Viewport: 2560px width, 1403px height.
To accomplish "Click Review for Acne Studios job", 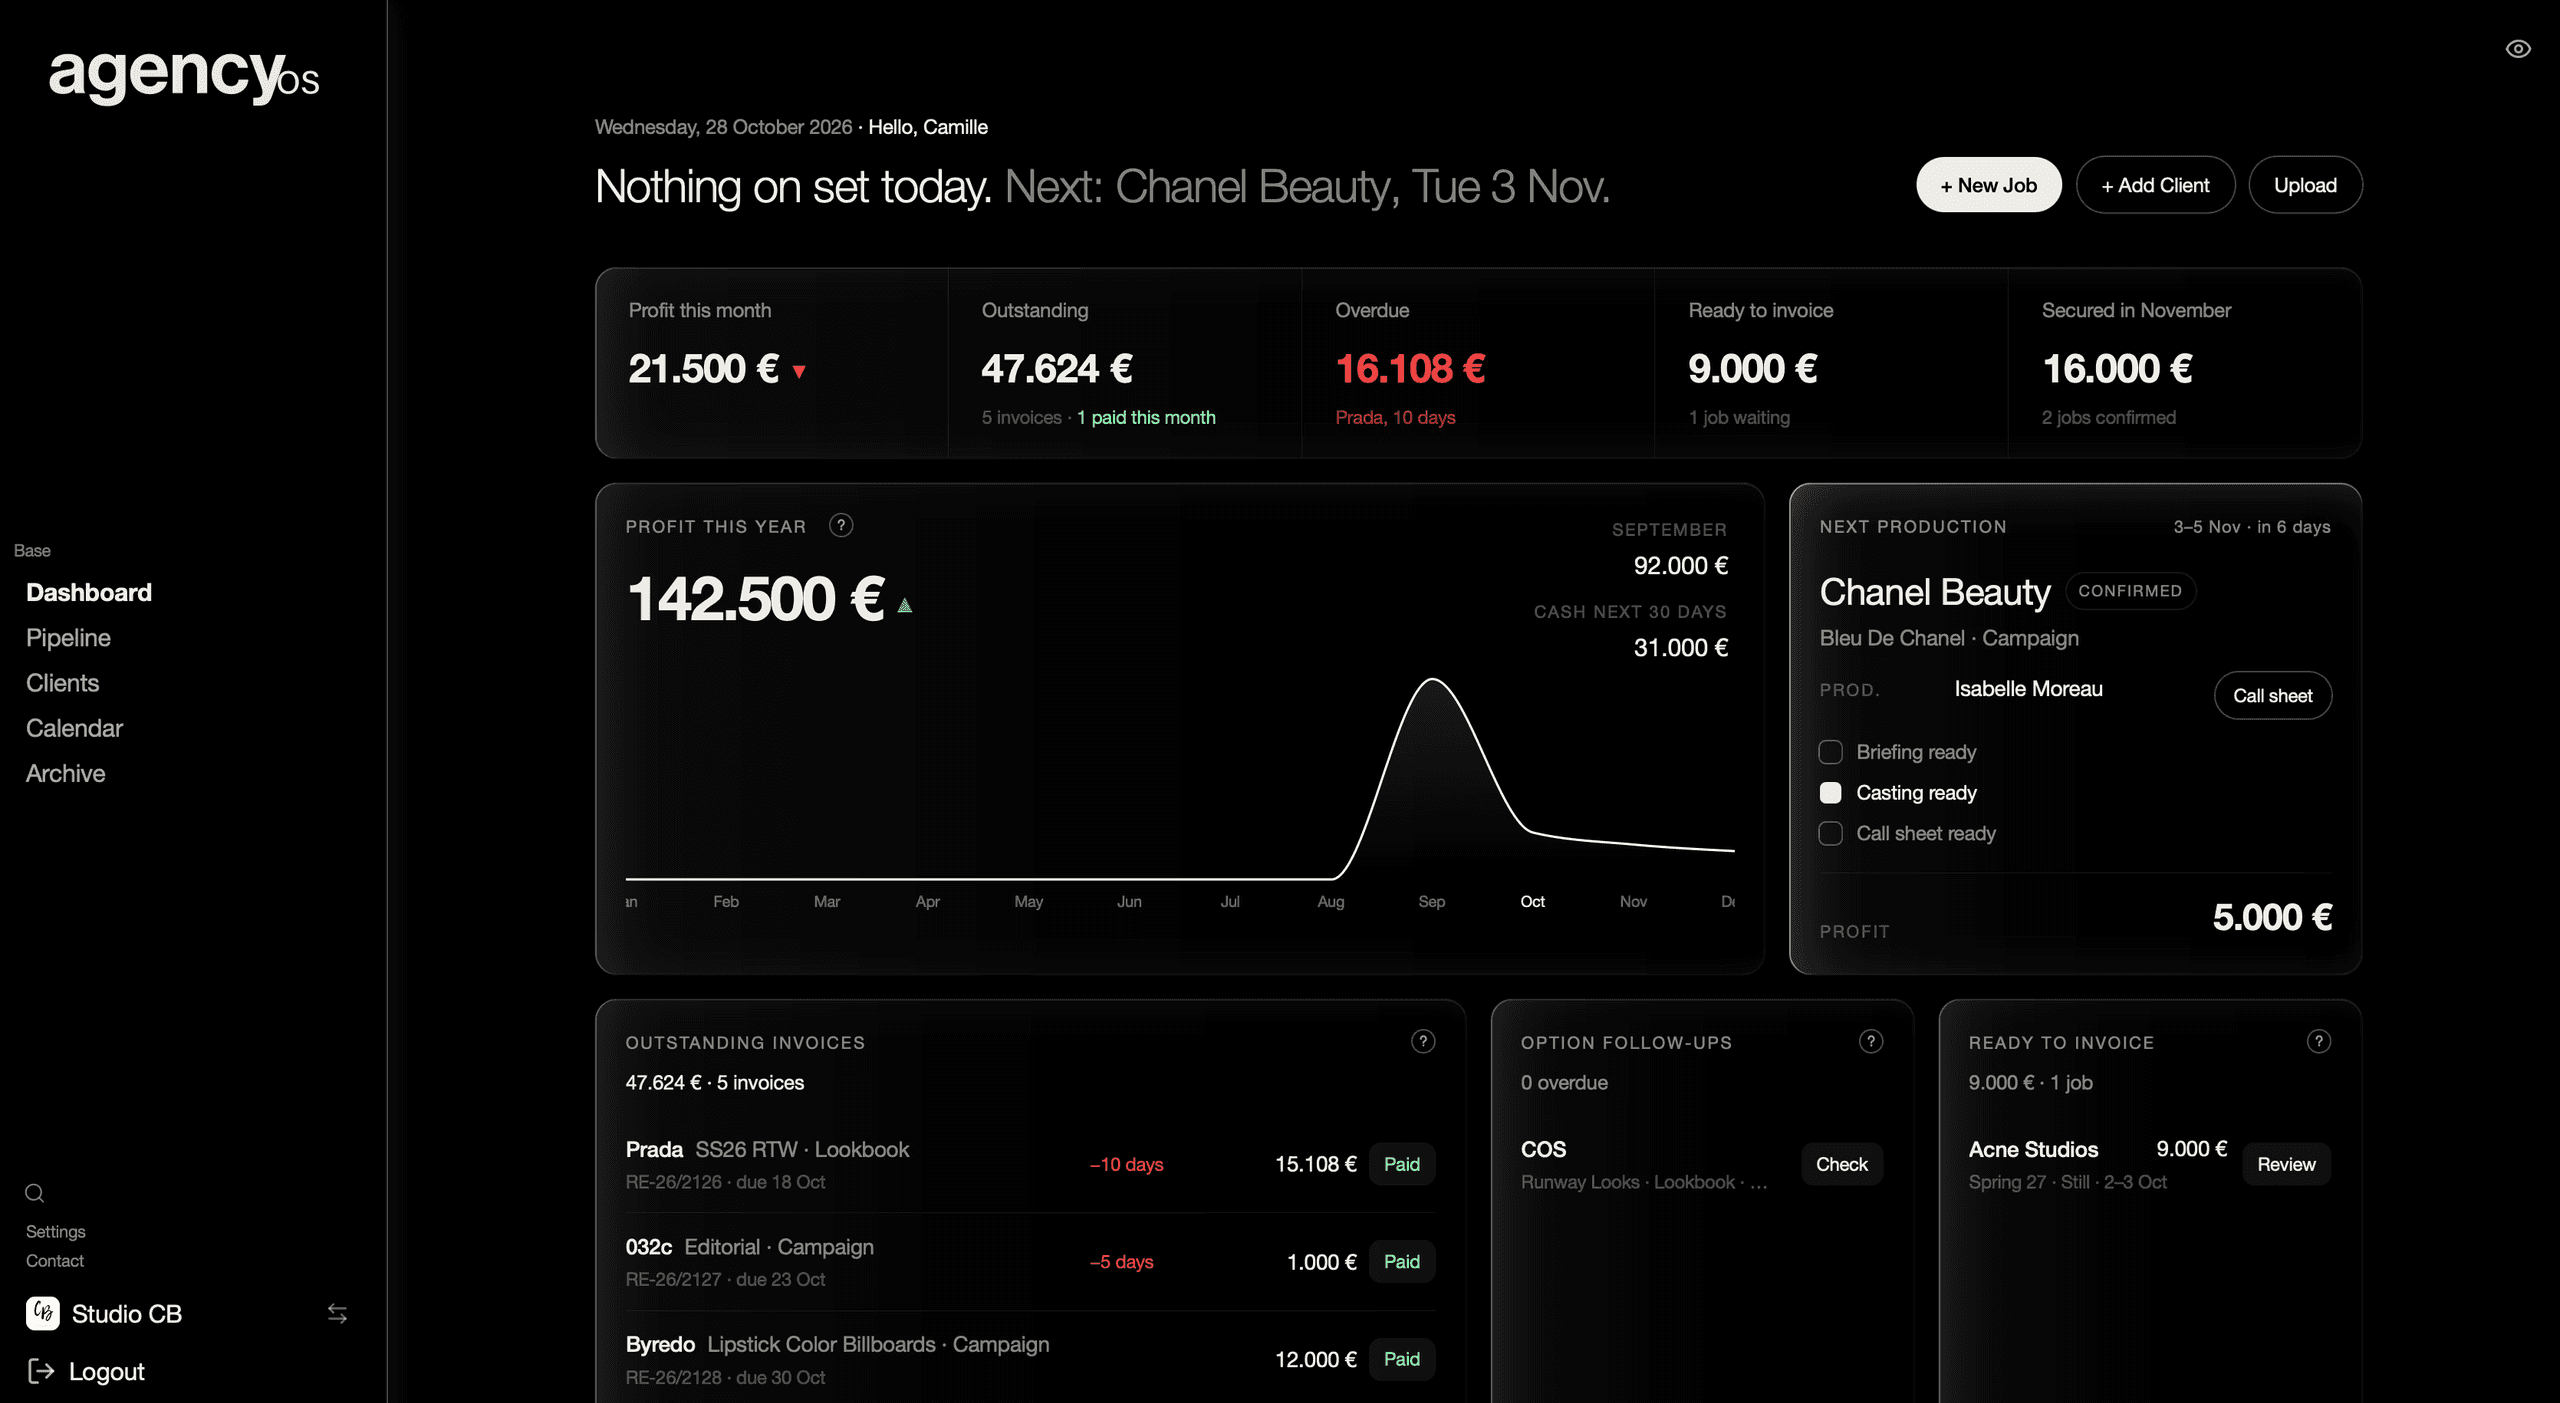I will (2286, 1164).
